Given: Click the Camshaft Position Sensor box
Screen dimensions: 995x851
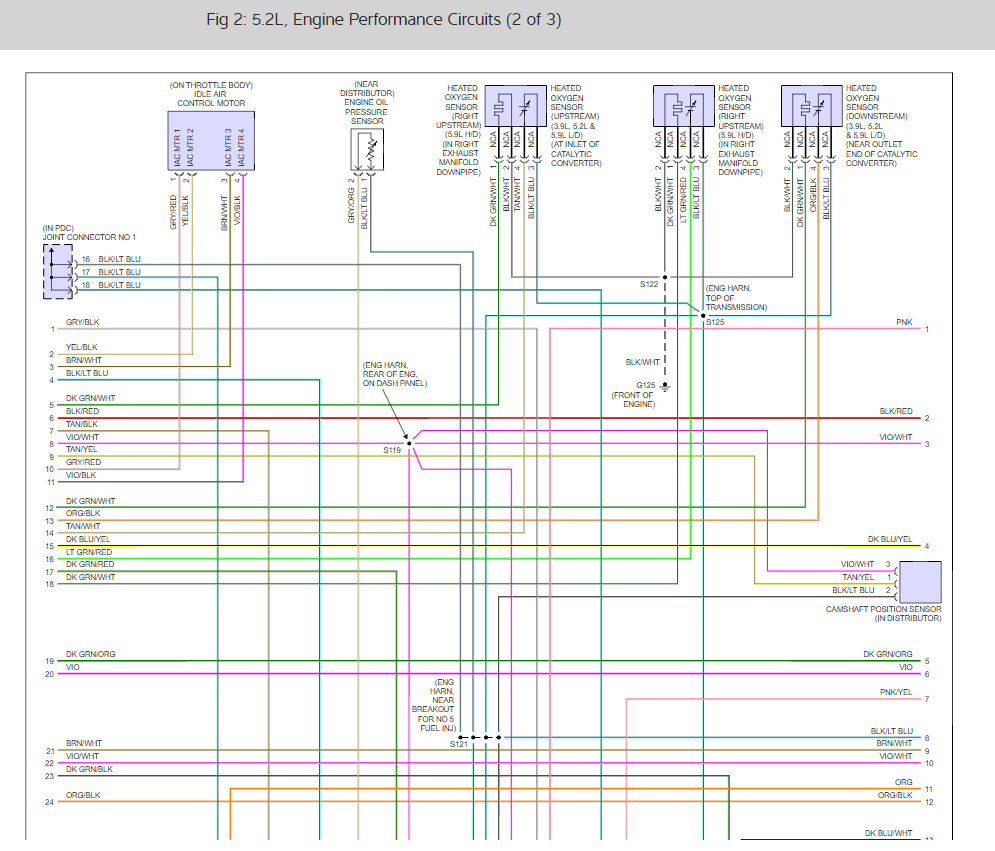Looking at the screenshot, I should pos(919,582).
